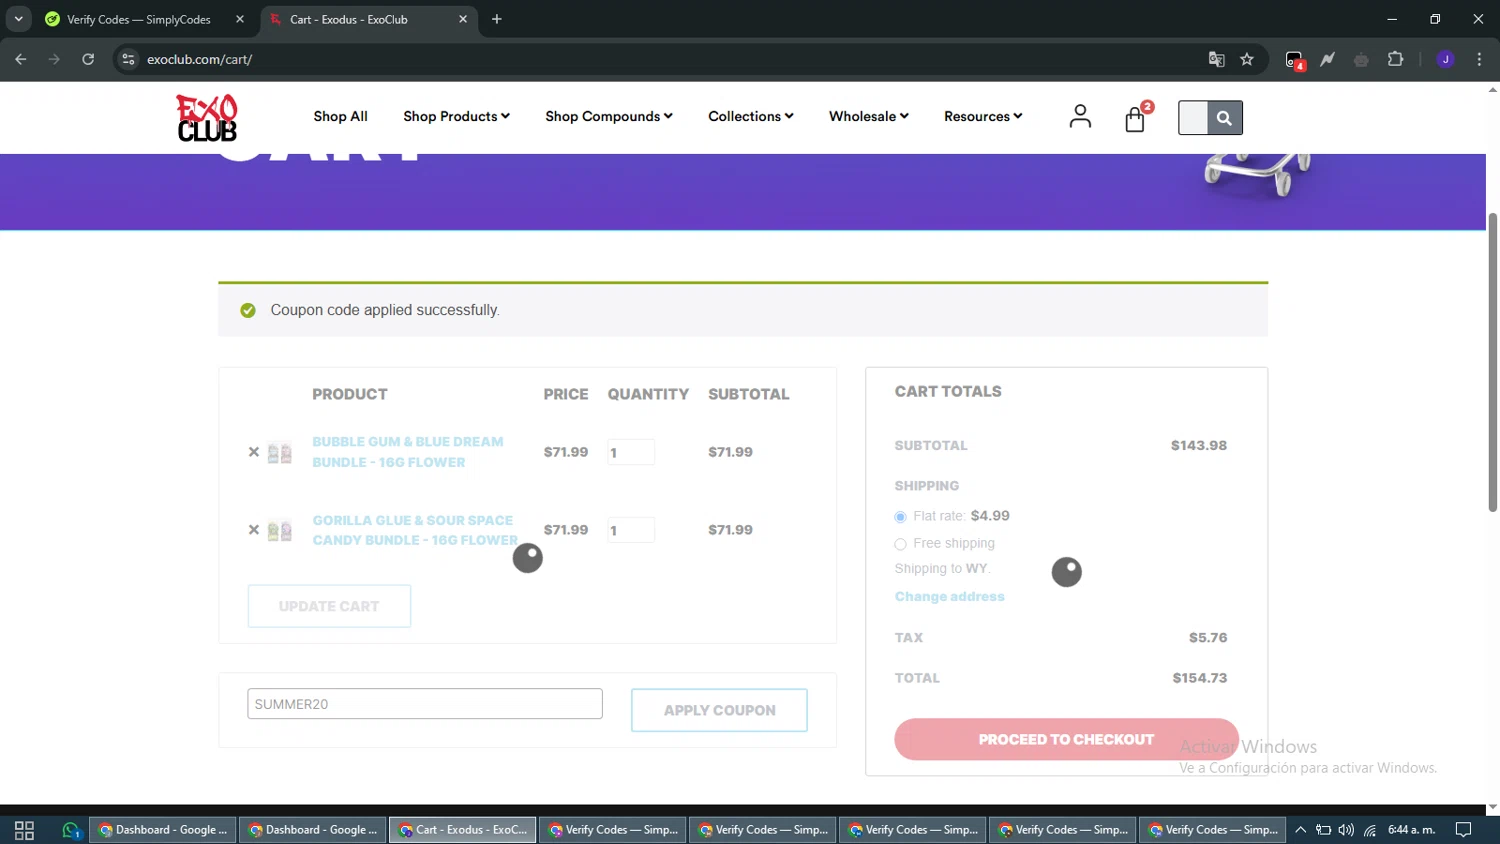Click the extension icon with red badge
Screen dimensions: 1500x844
point(1295,60)
